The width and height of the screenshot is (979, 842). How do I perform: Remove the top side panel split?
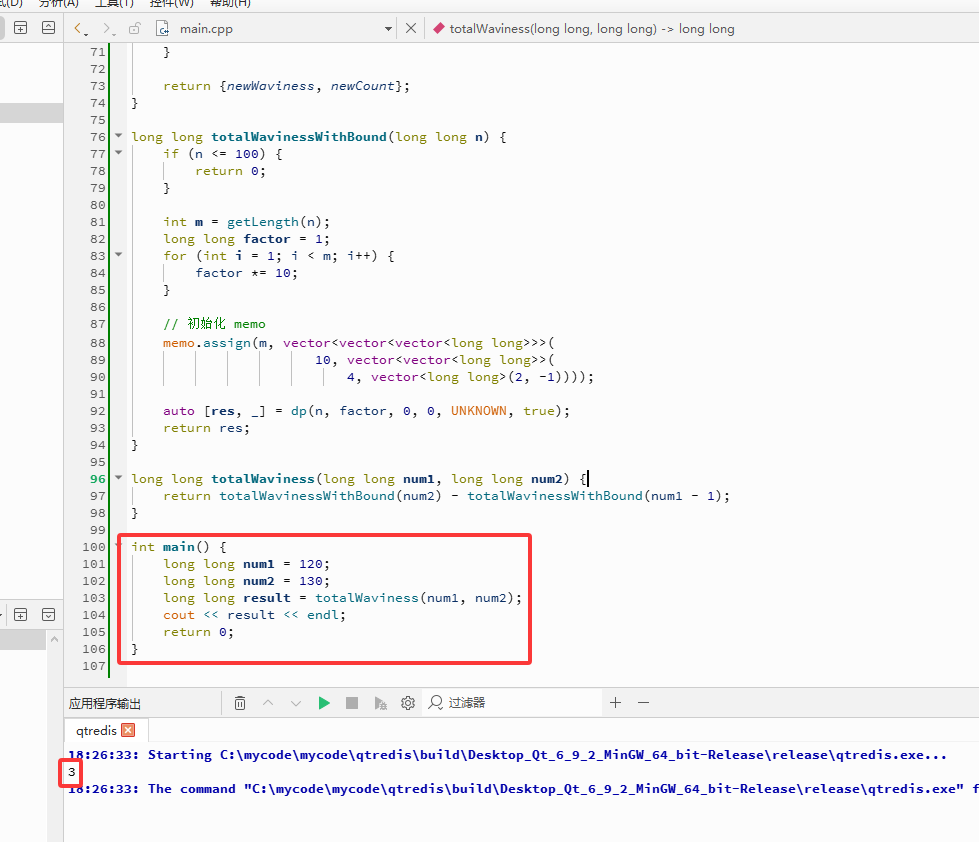48,27
